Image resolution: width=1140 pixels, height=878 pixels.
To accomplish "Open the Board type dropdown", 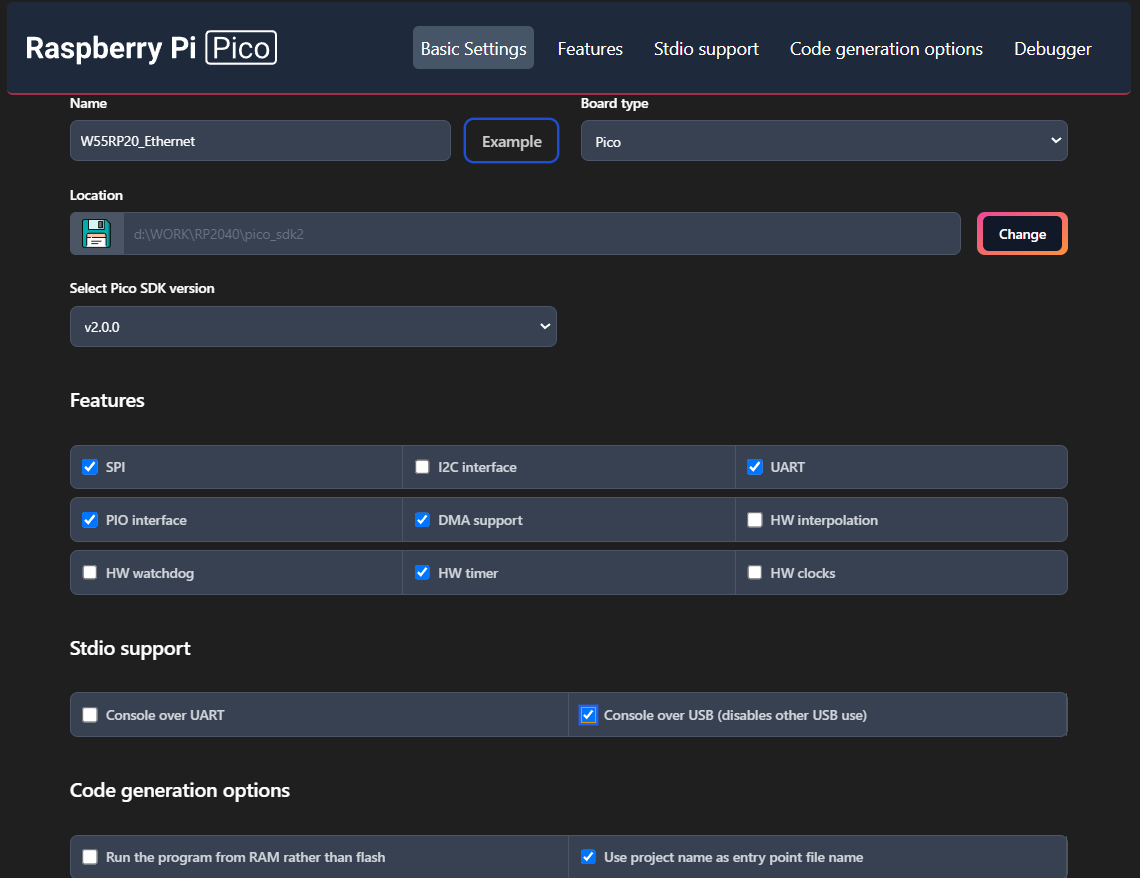I will coord(824,141).
